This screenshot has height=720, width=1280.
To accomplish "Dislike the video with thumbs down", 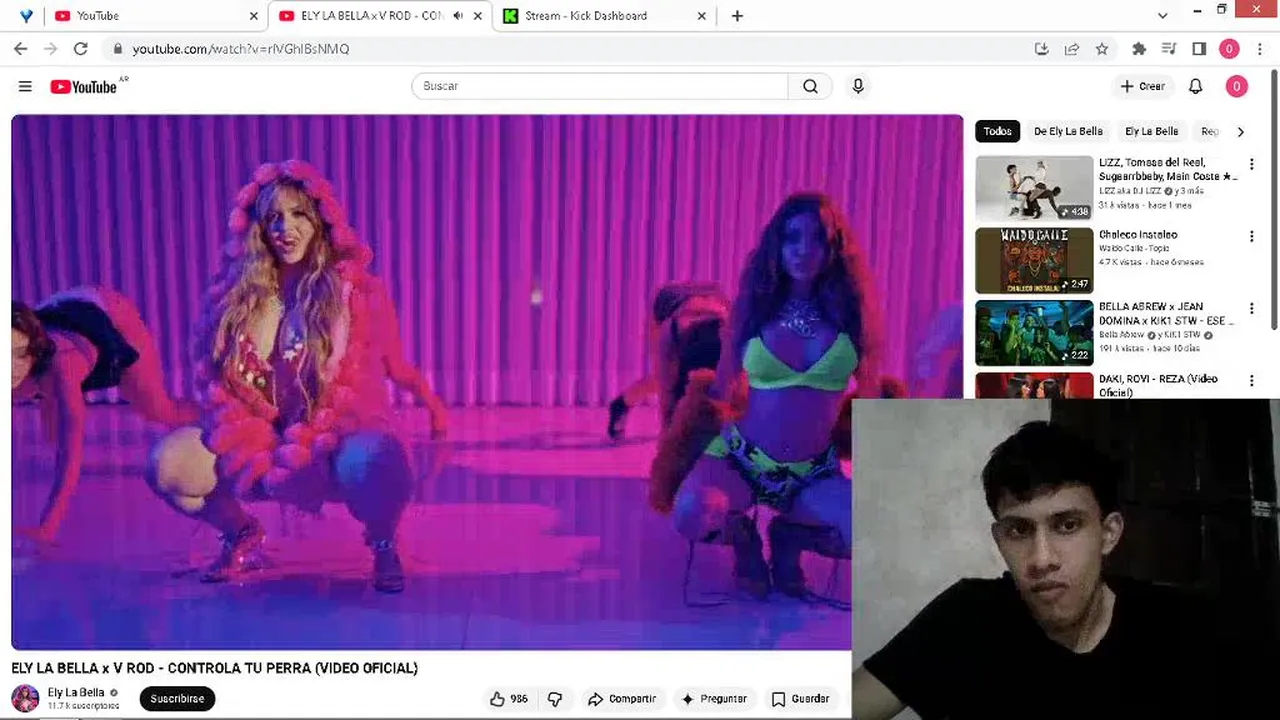I will click(555, 699).
